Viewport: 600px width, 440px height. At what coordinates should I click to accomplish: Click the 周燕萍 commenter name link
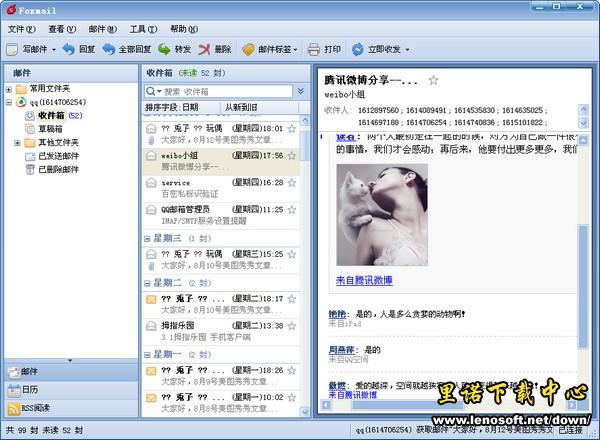tap(341, 350)
